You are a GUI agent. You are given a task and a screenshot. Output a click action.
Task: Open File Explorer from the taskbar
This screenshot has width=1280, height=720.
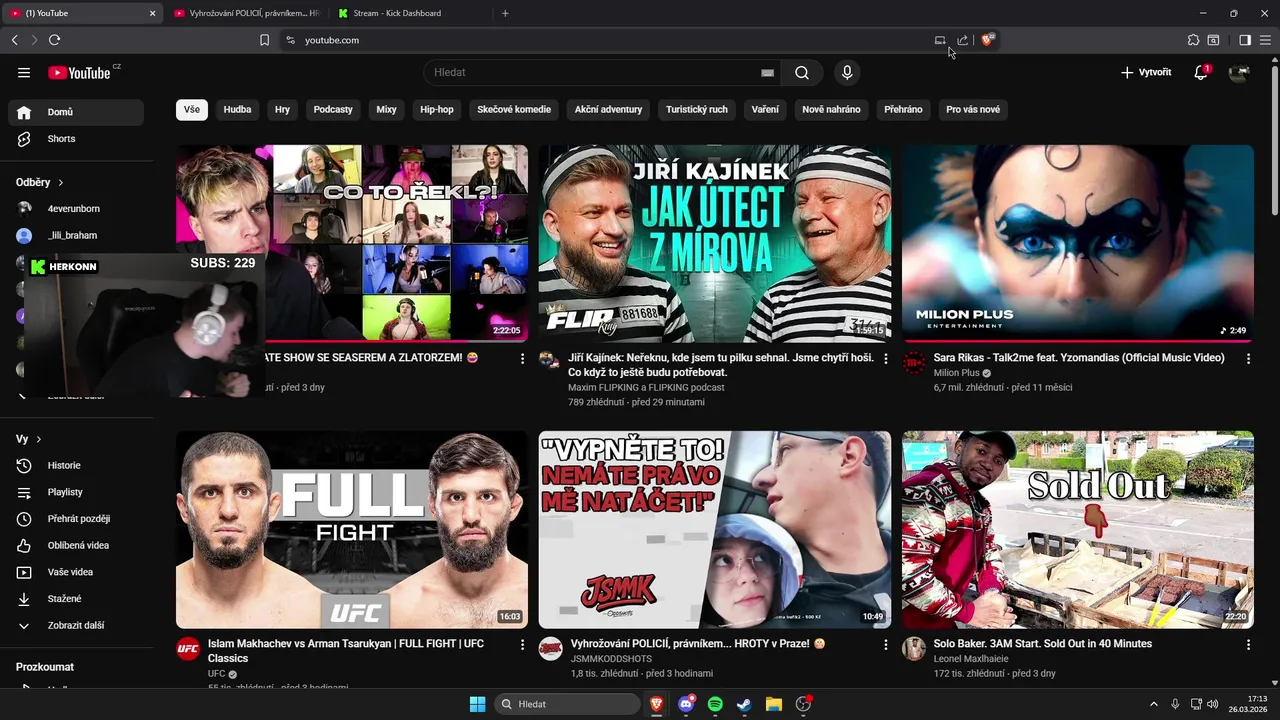[773, 704]
